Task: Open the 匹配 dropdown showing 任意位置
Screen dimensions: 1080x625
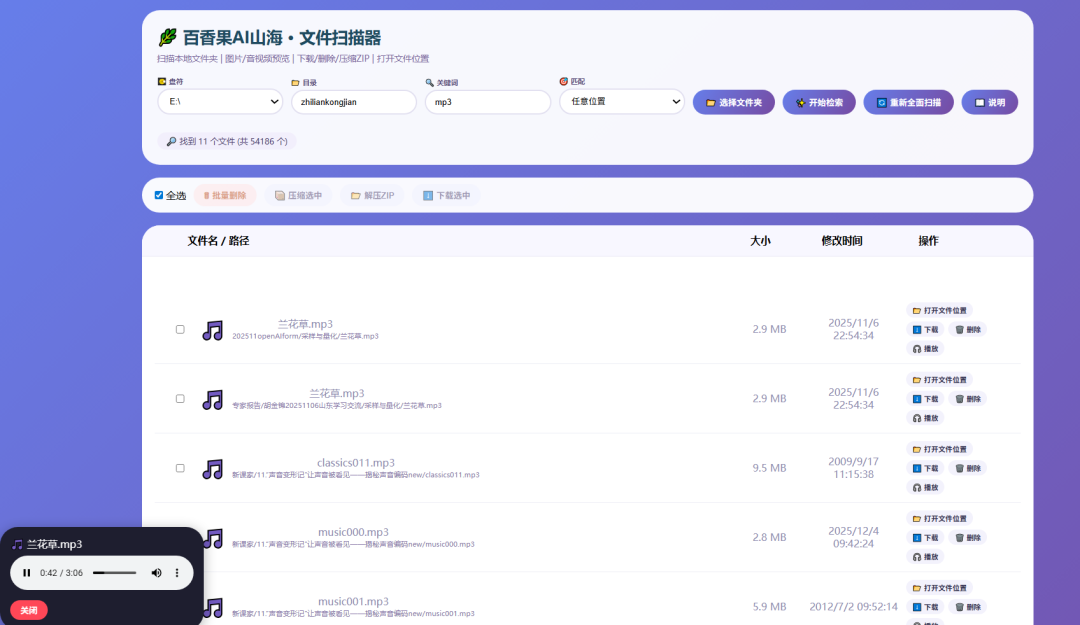Action: tap(622, 101)
